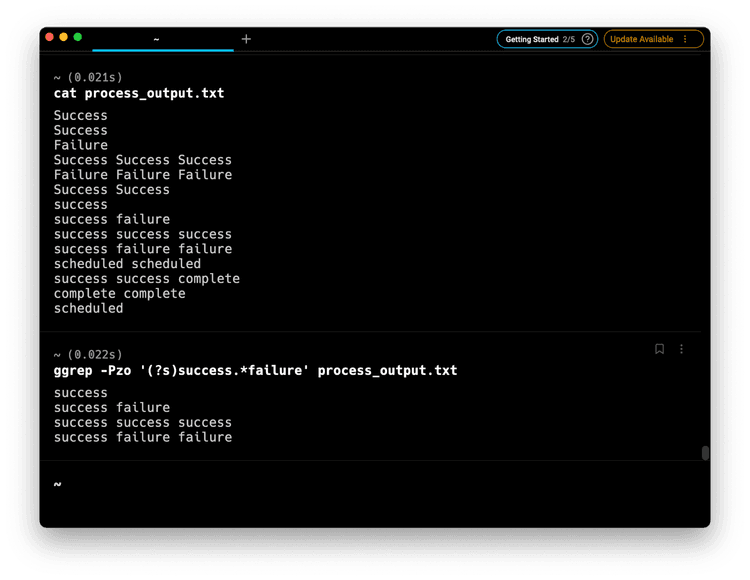Screen dimensions: 750x580
Task: Click the ggrep -Pzo command text
Action: [x=255, y=370]
